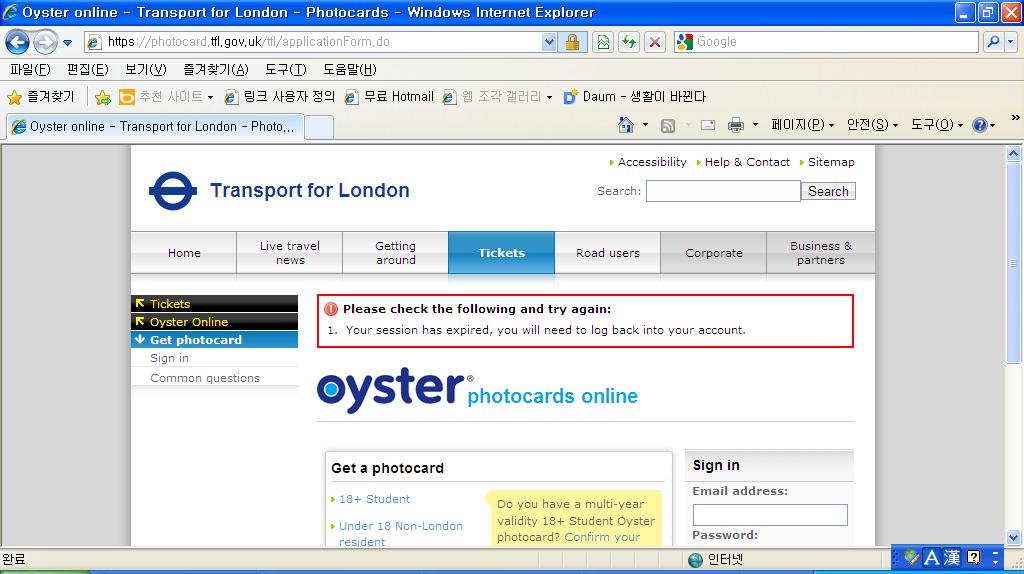Open the 도구(O) command bar menu
Viewport: 1024px width, 574px height.
tap(936, 125)
